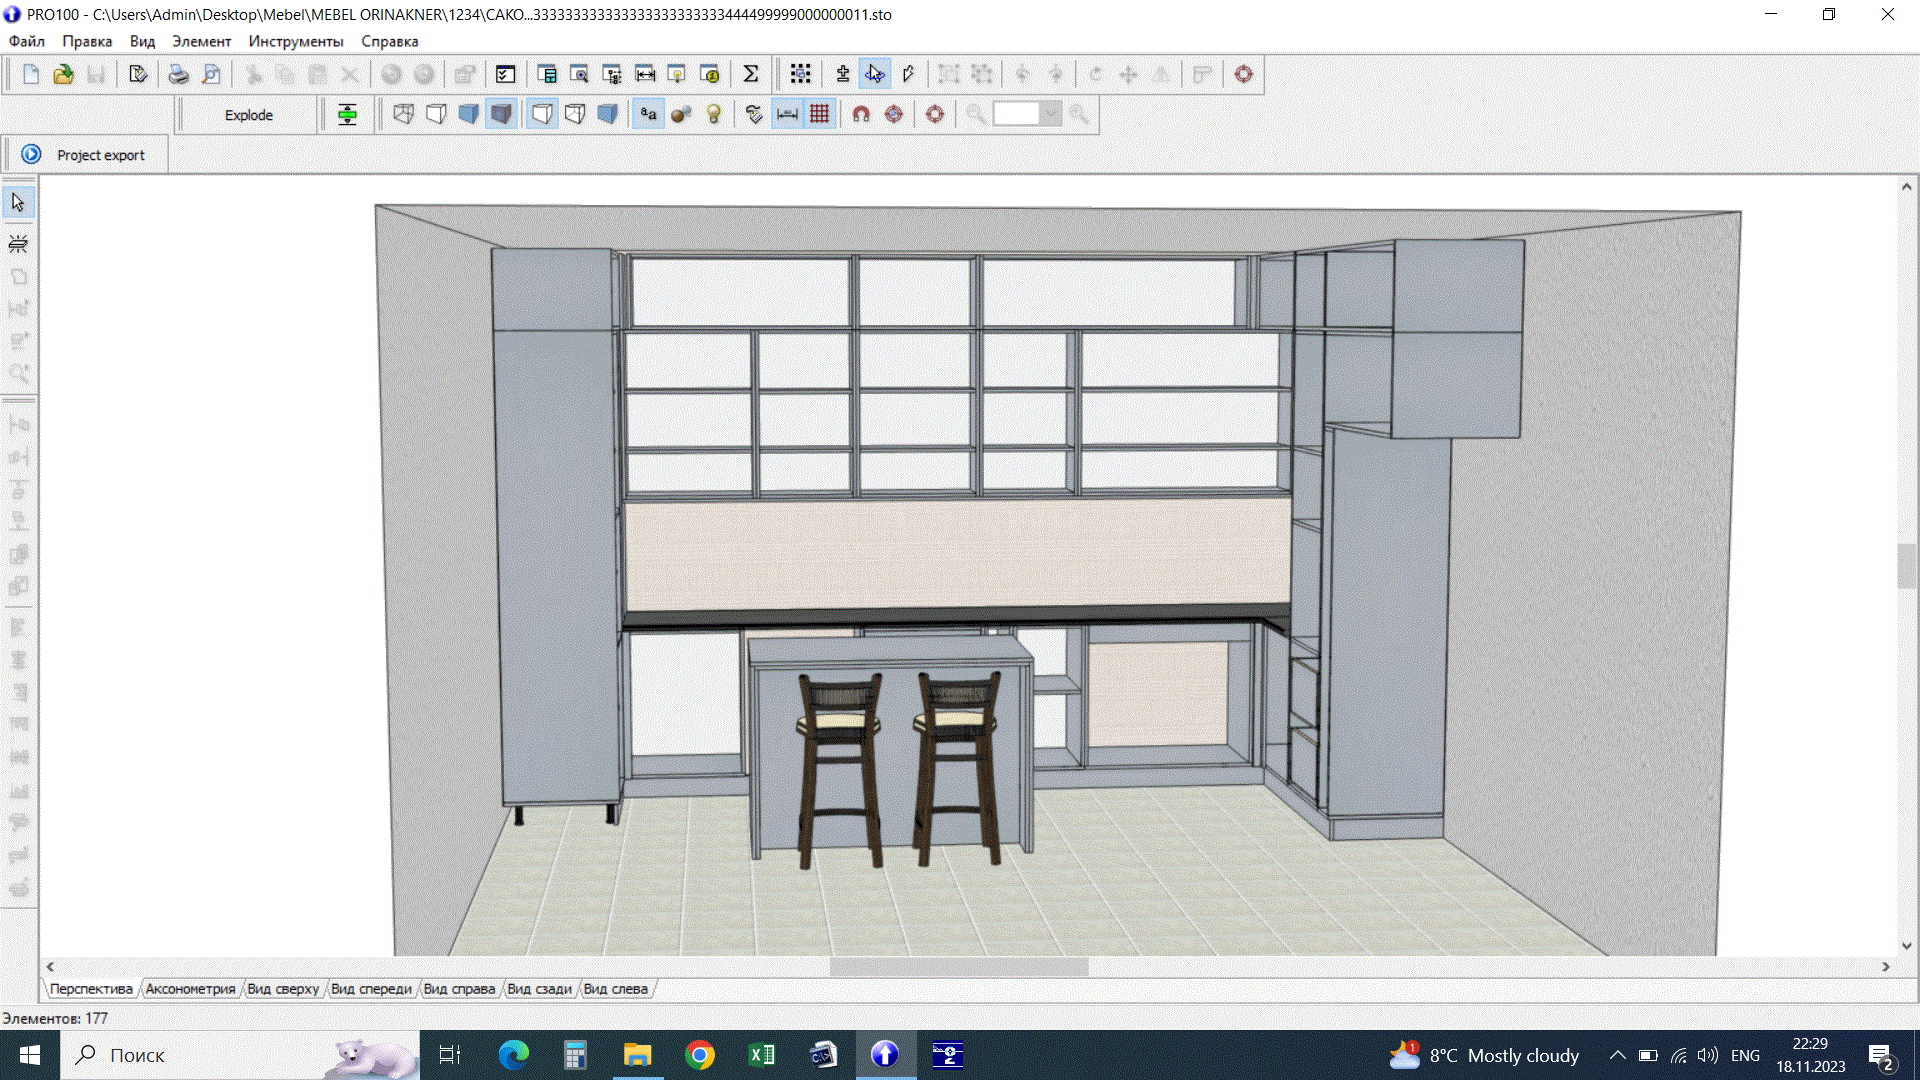Image resolution: width=1920 pixels, height=1080 pixels.
Task: Toggle the dimensions display button
Action: tap(787, 114)
